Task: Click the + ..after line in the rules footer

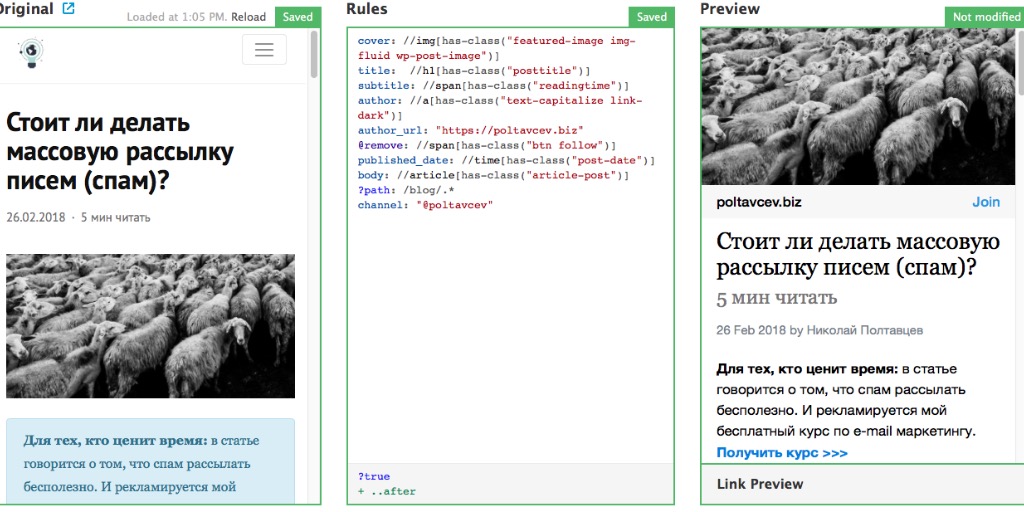Action: pyautogui.click(x=387, y=492)
